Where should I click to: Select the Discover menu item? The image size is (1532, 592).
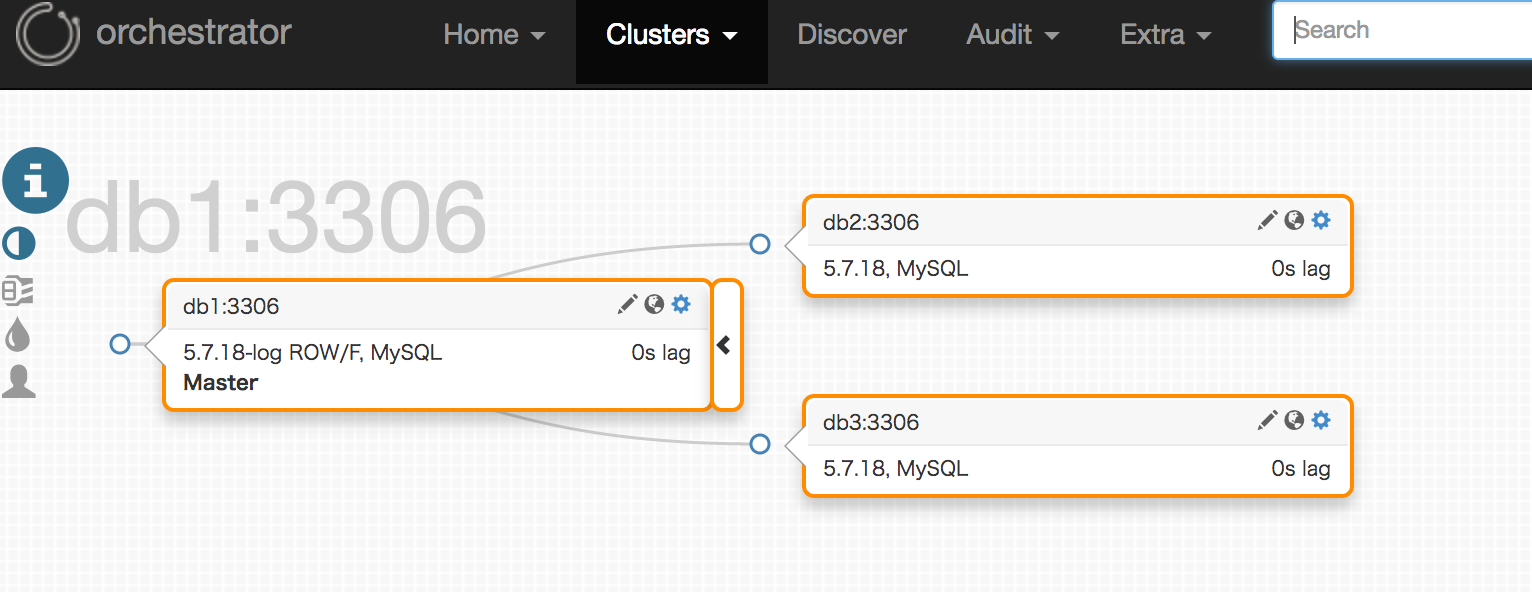[x=851, y=35]
